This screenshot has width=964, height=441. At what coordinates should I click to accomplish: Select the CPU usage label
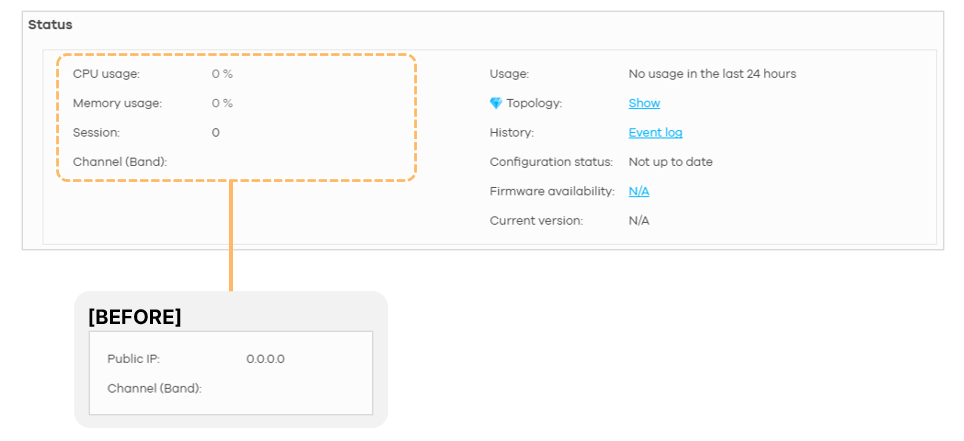[x=106, y=74]
